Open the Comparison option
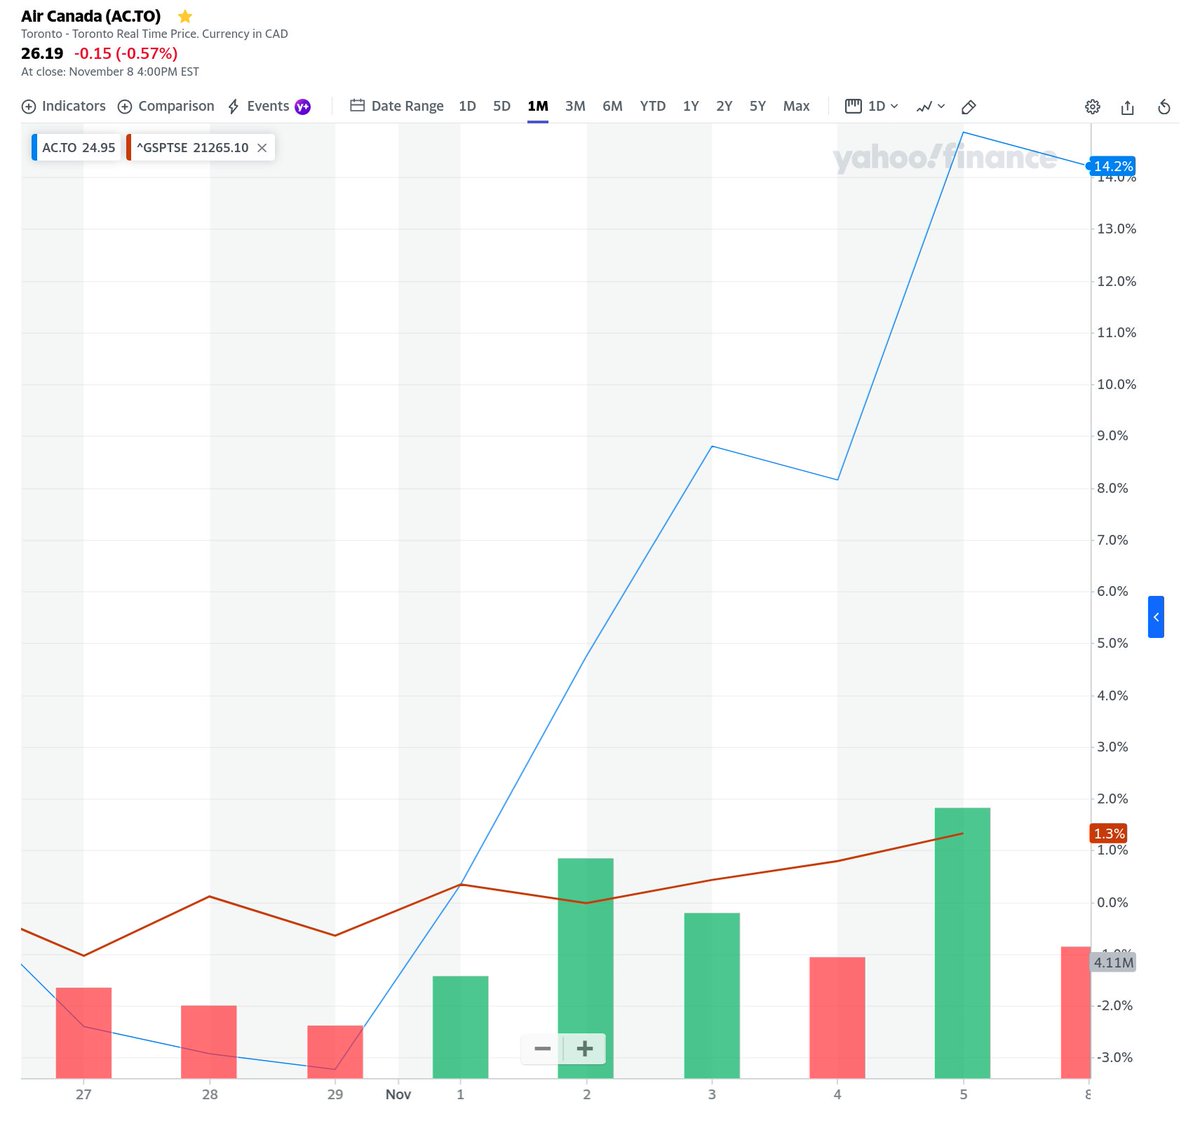The height and width of the screenshot is (1121, 1200). 166,106
